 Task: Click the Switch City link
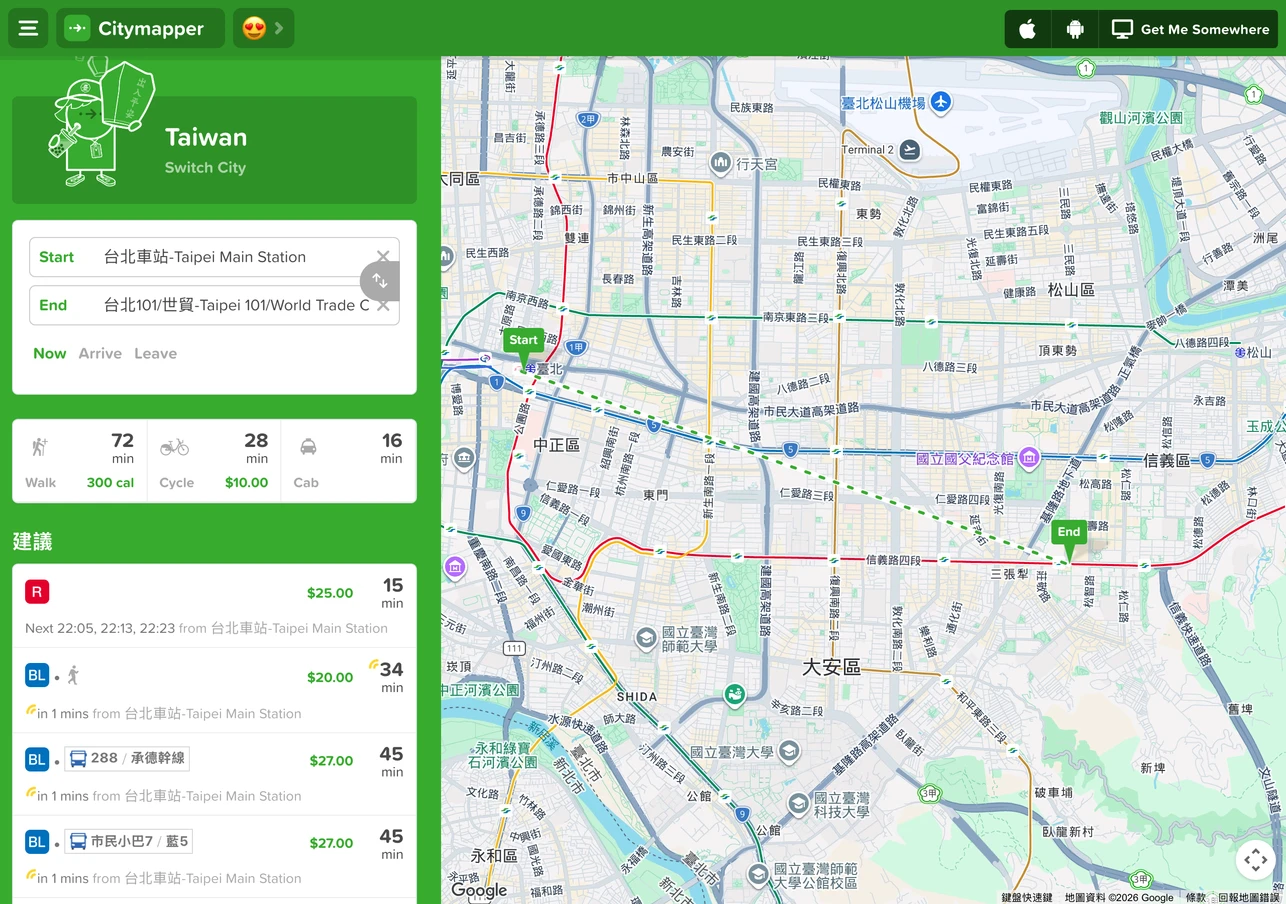(x=205, y=168)
